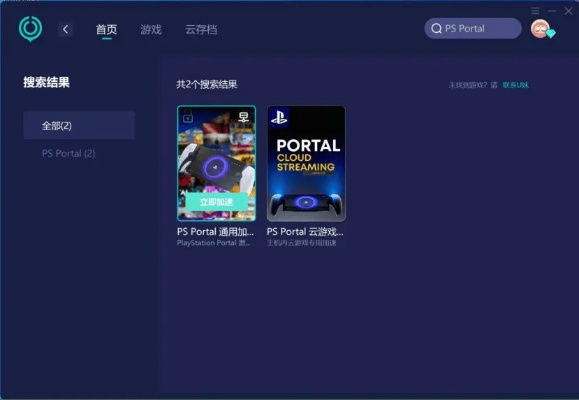579x400 pixels.
Task: Close the accelerator window
Action: coord(568,11)
